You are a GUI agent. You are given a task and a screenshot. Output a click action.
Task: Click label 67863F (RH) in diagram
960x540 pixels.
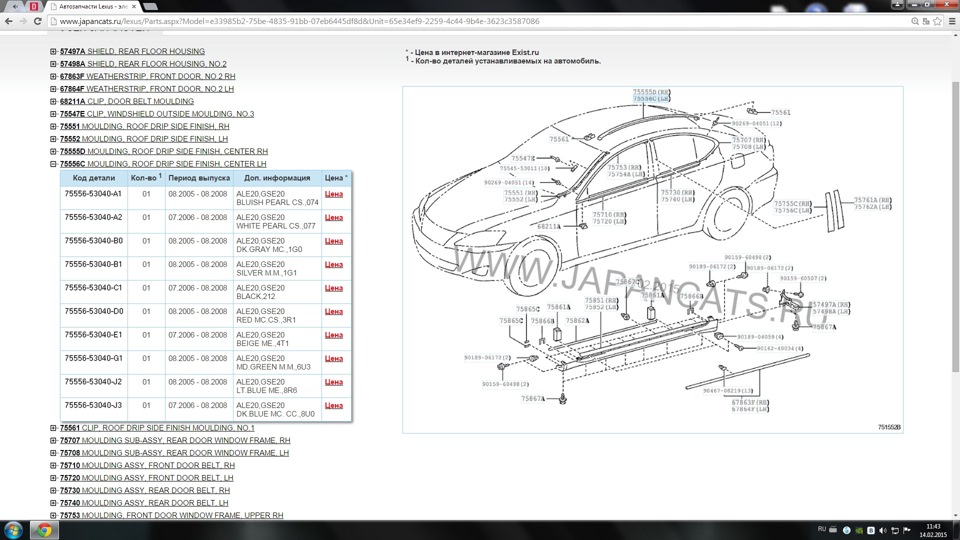pos(750,402)
